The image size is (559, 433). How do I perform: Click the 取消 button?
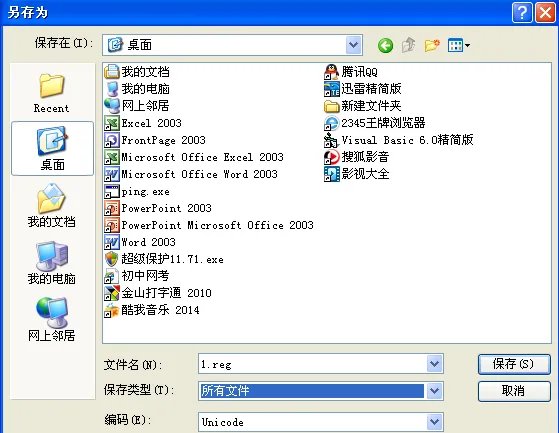(x=514, y=391)
